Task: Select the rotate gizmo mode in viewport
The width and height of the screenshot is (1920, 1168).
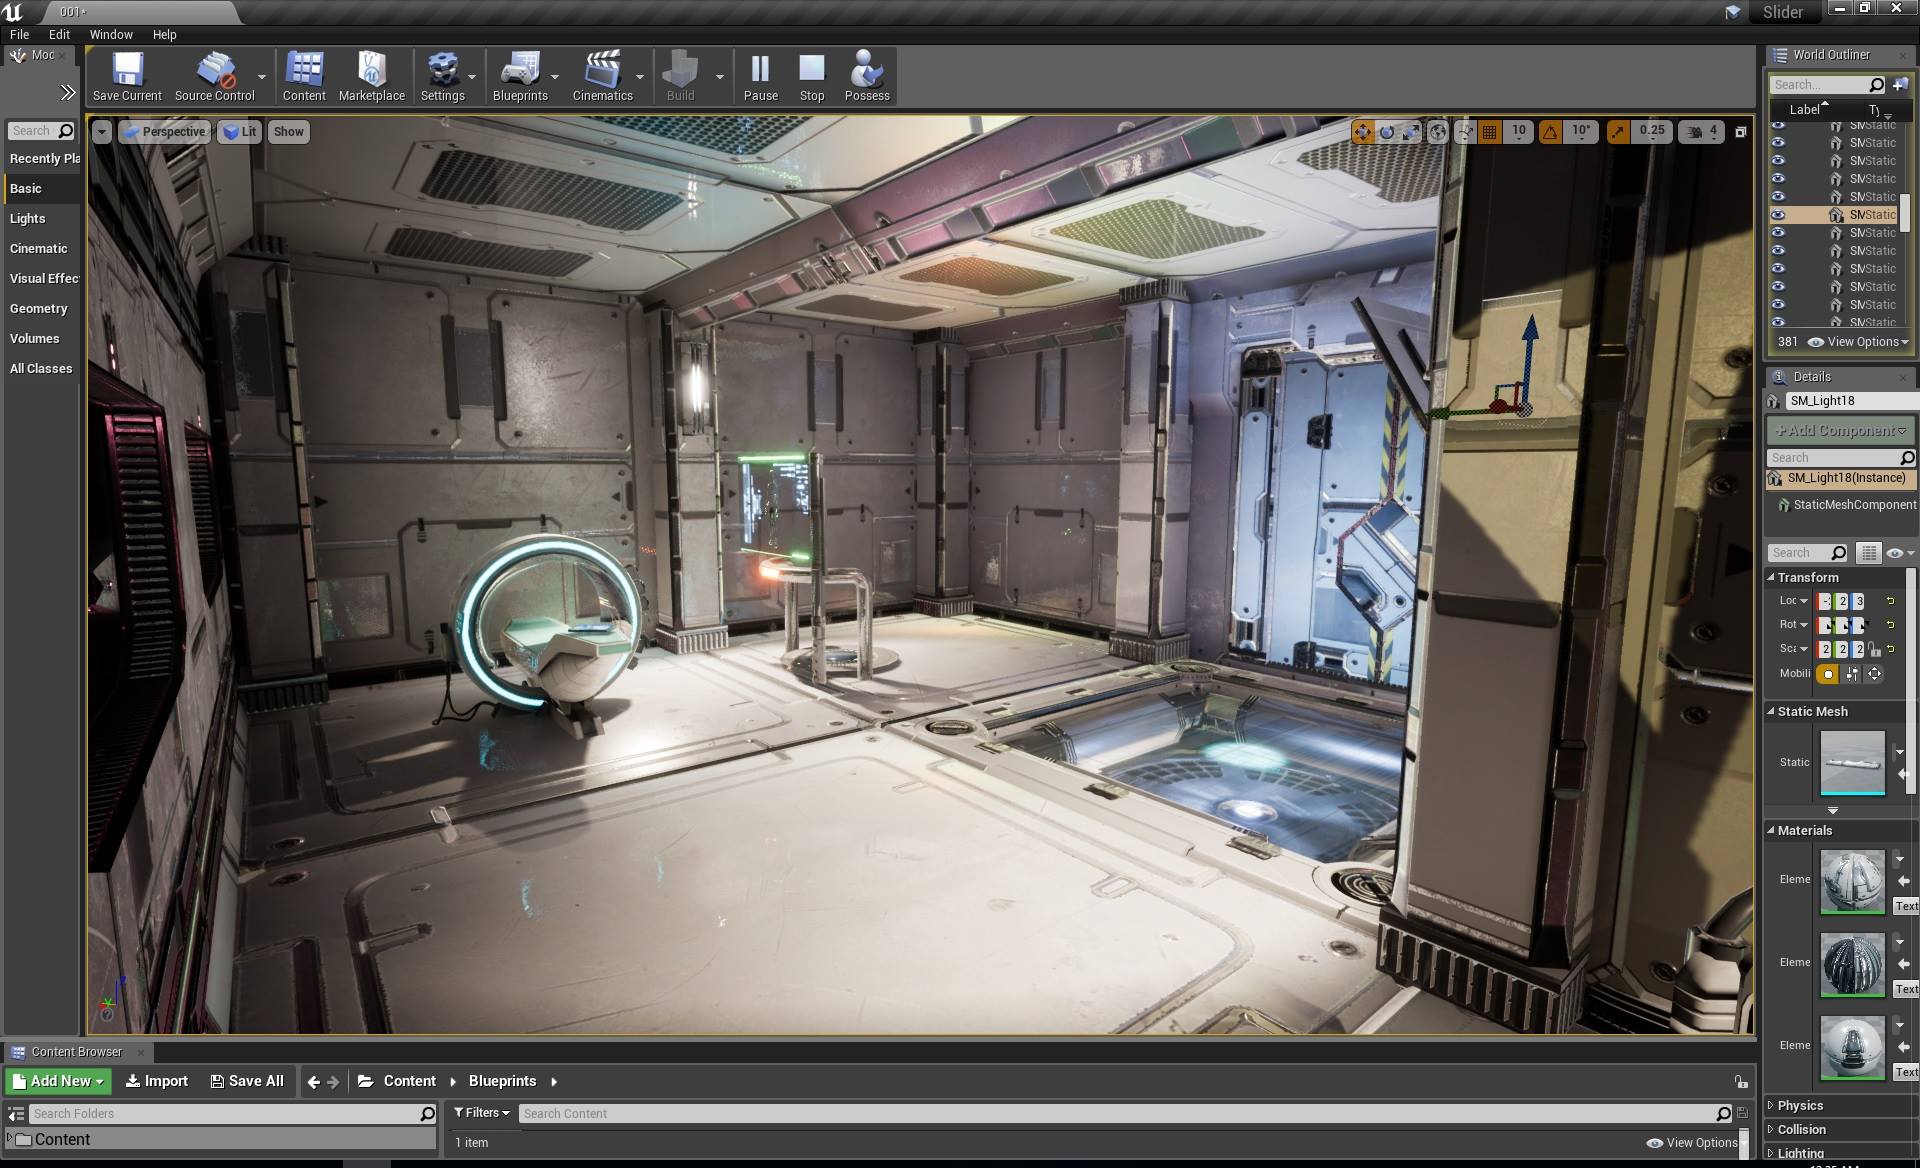Action: point(1387,131)
